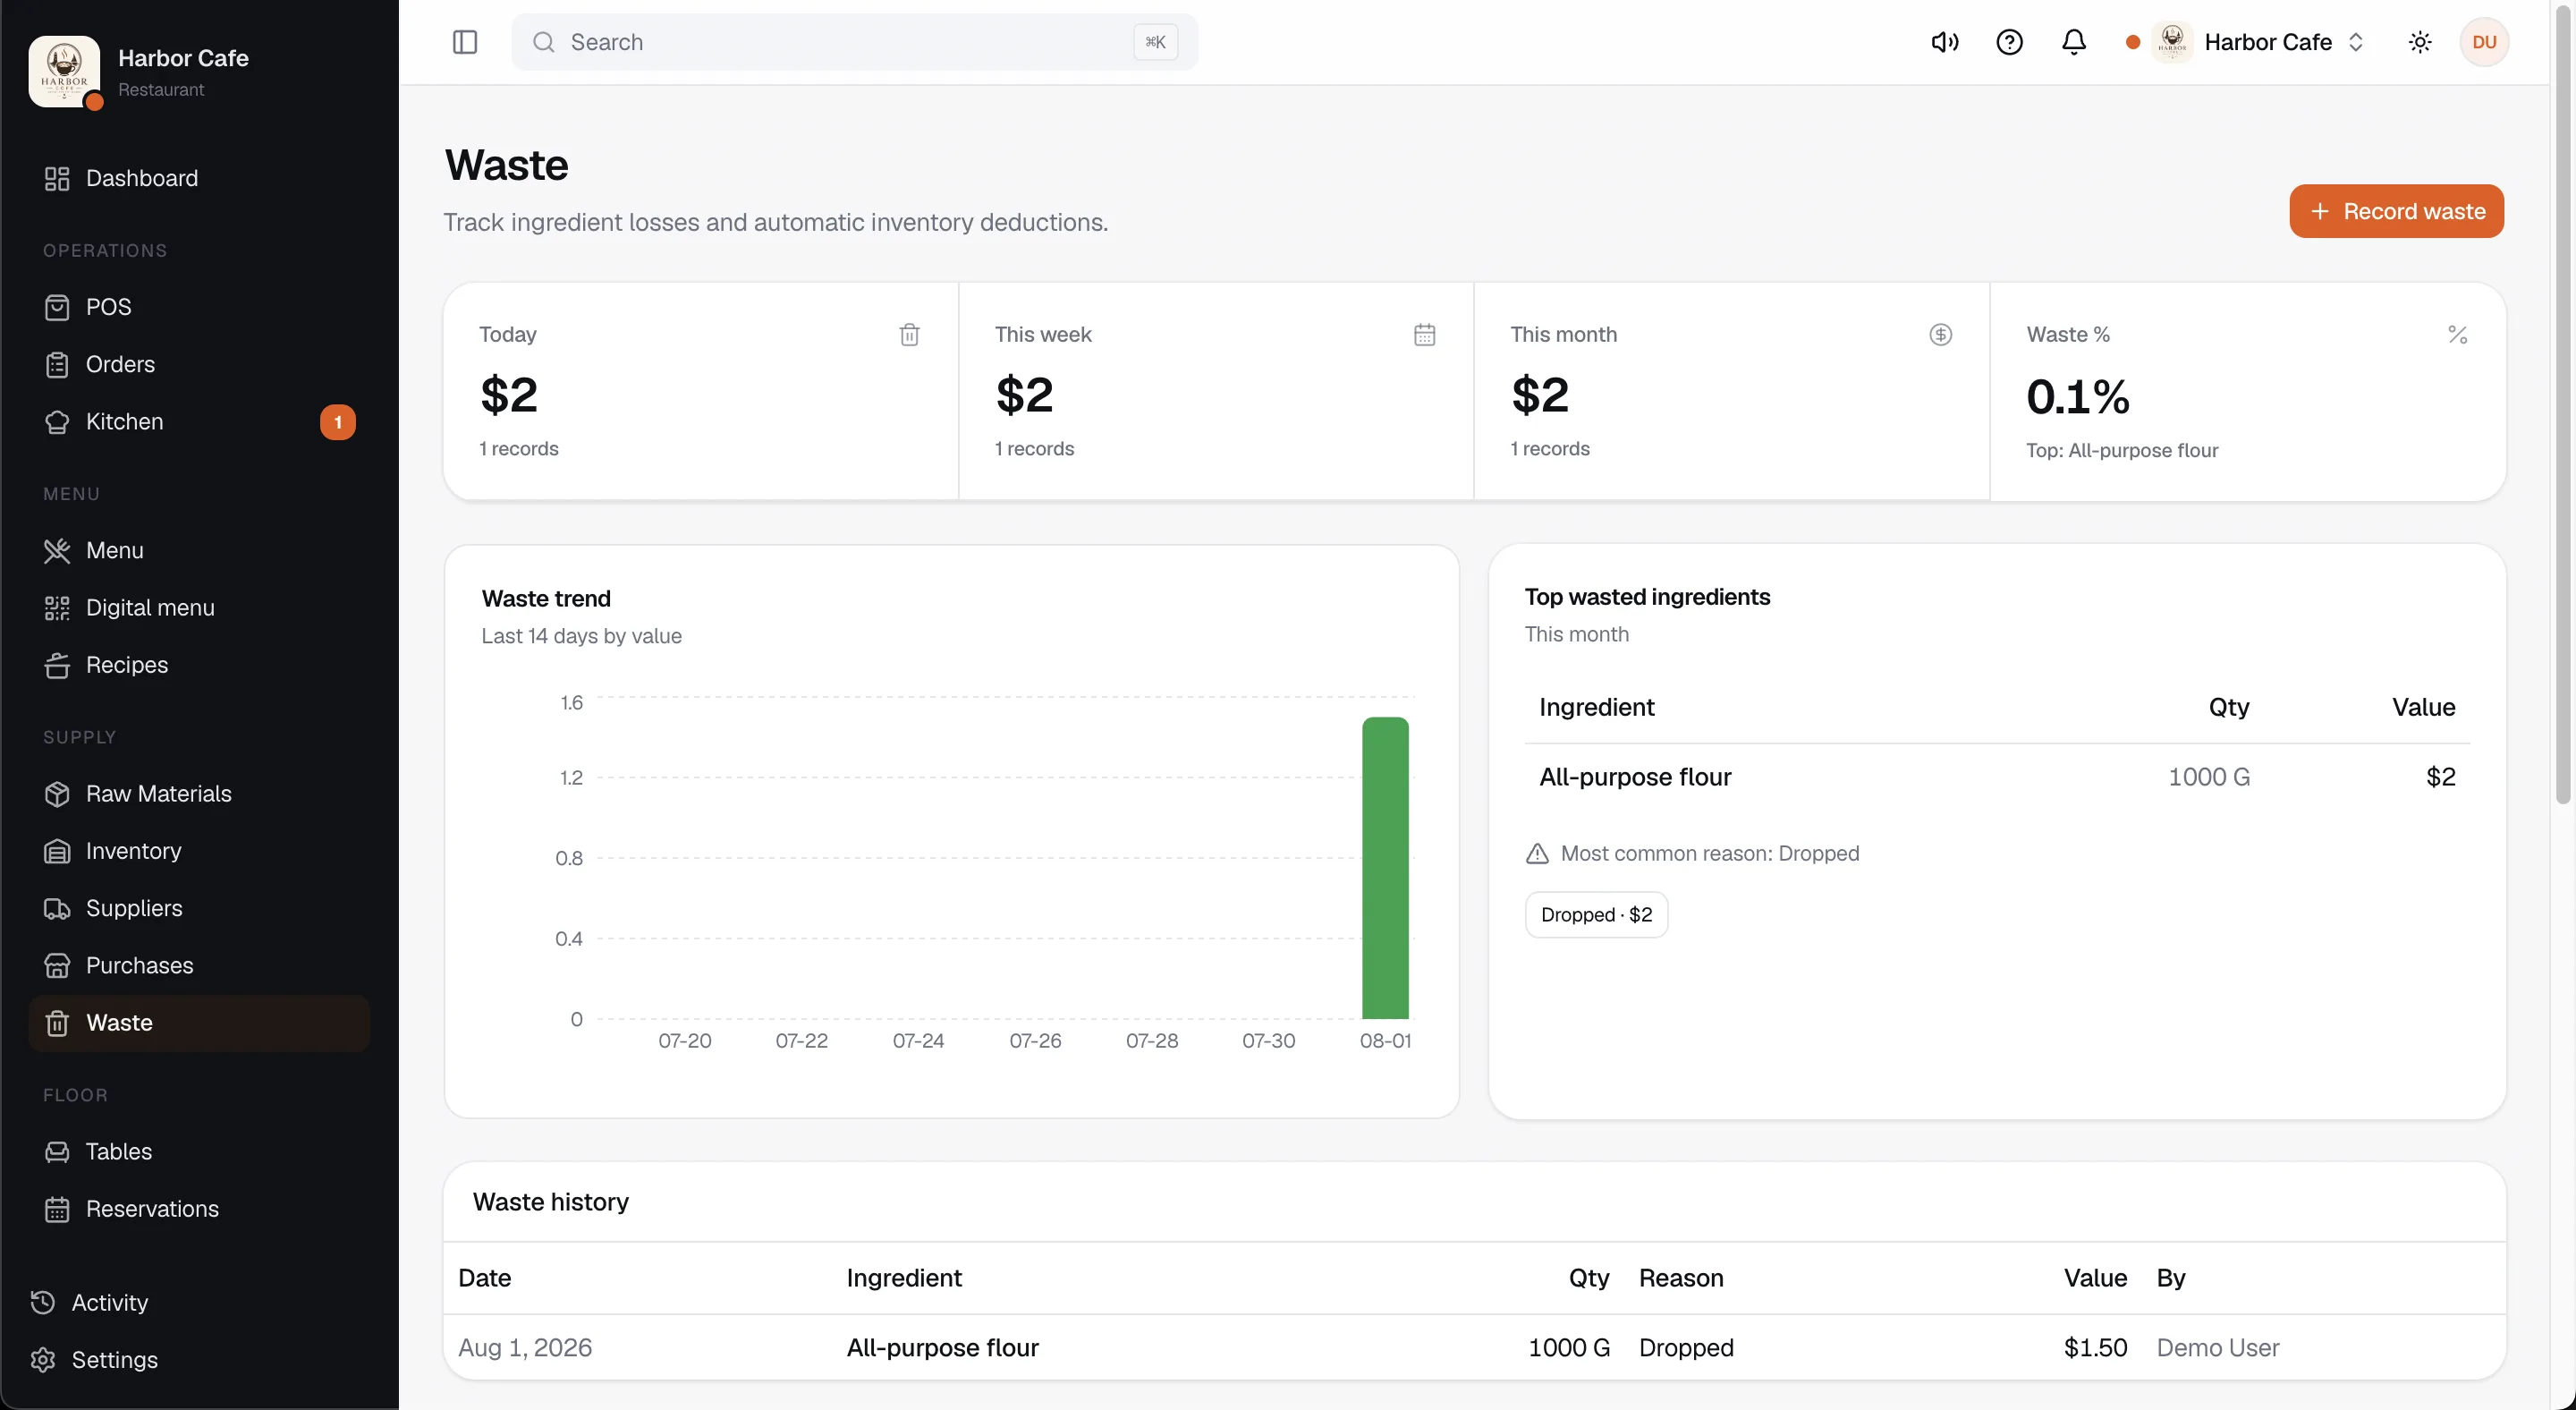Click the calendar icon on This week card

coord(1425,335)
